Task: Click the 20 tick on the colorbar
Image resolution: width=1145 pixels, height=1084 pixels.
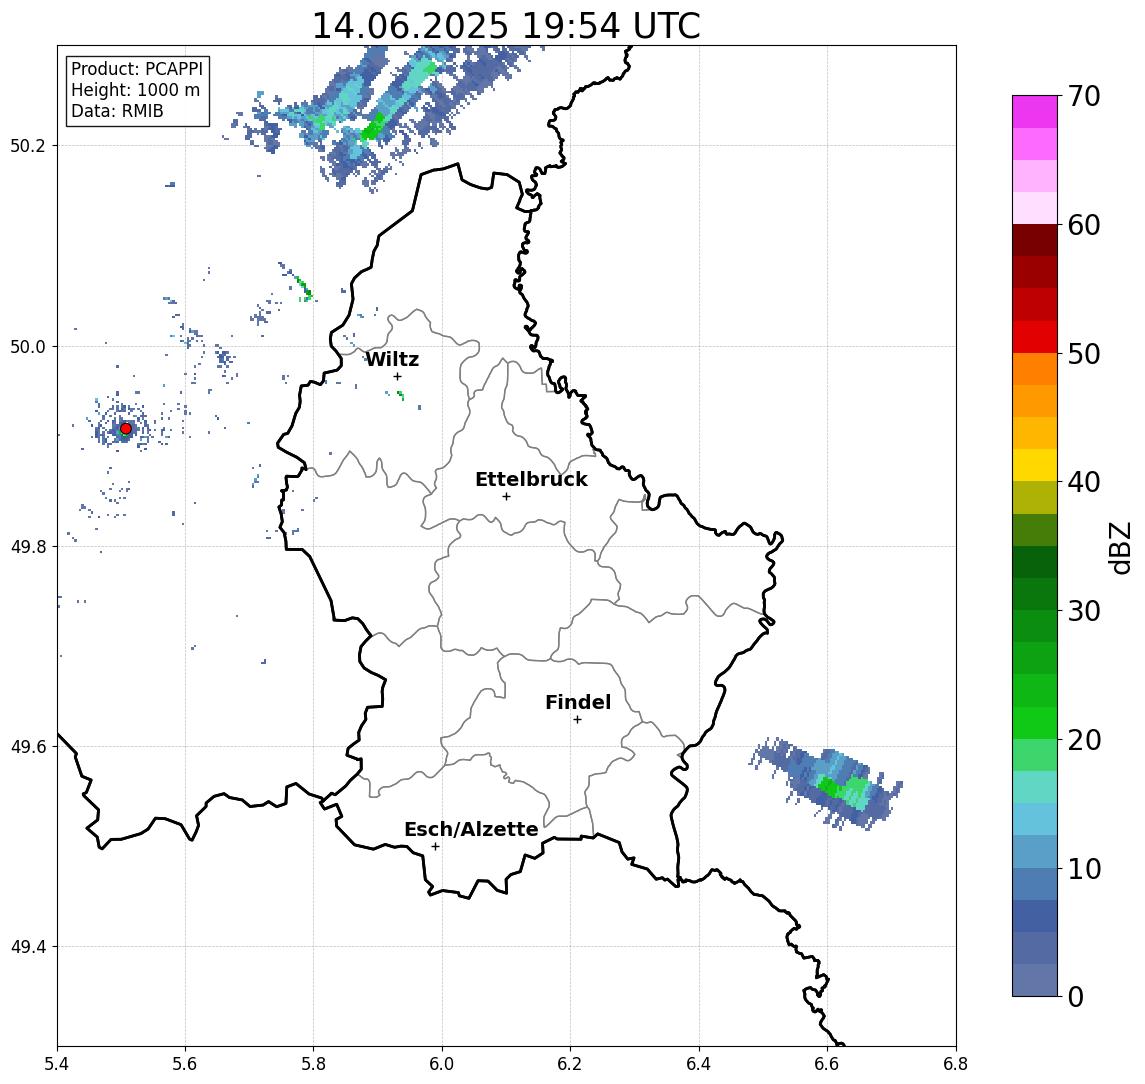Action: click(x=1084, y=739)
